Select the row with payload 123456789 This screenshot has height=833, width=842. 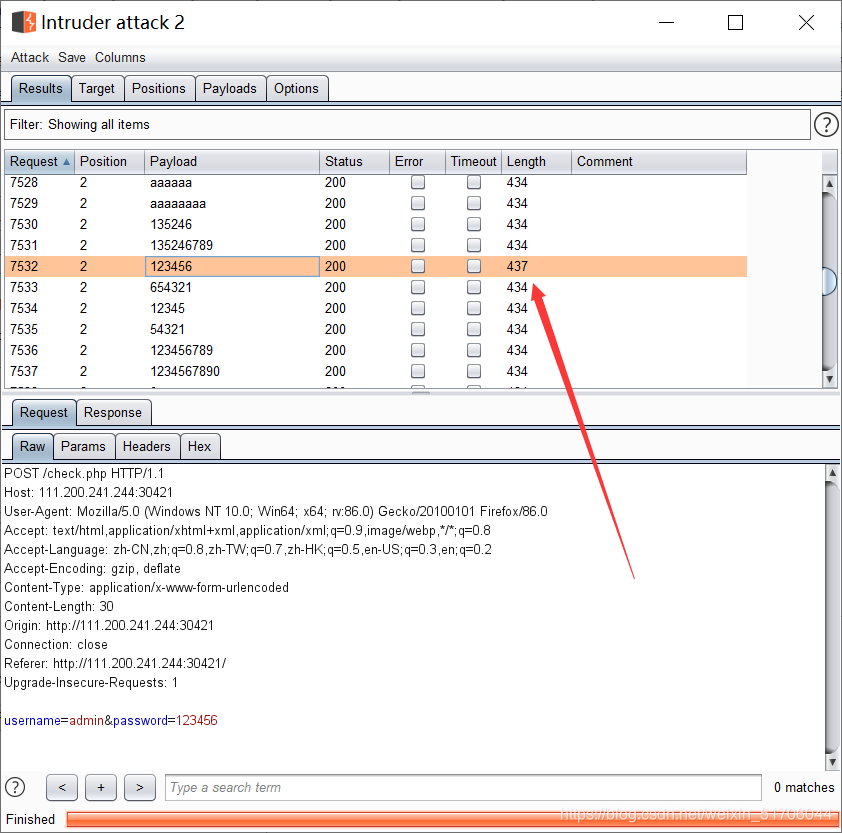[x=376, y=350]
